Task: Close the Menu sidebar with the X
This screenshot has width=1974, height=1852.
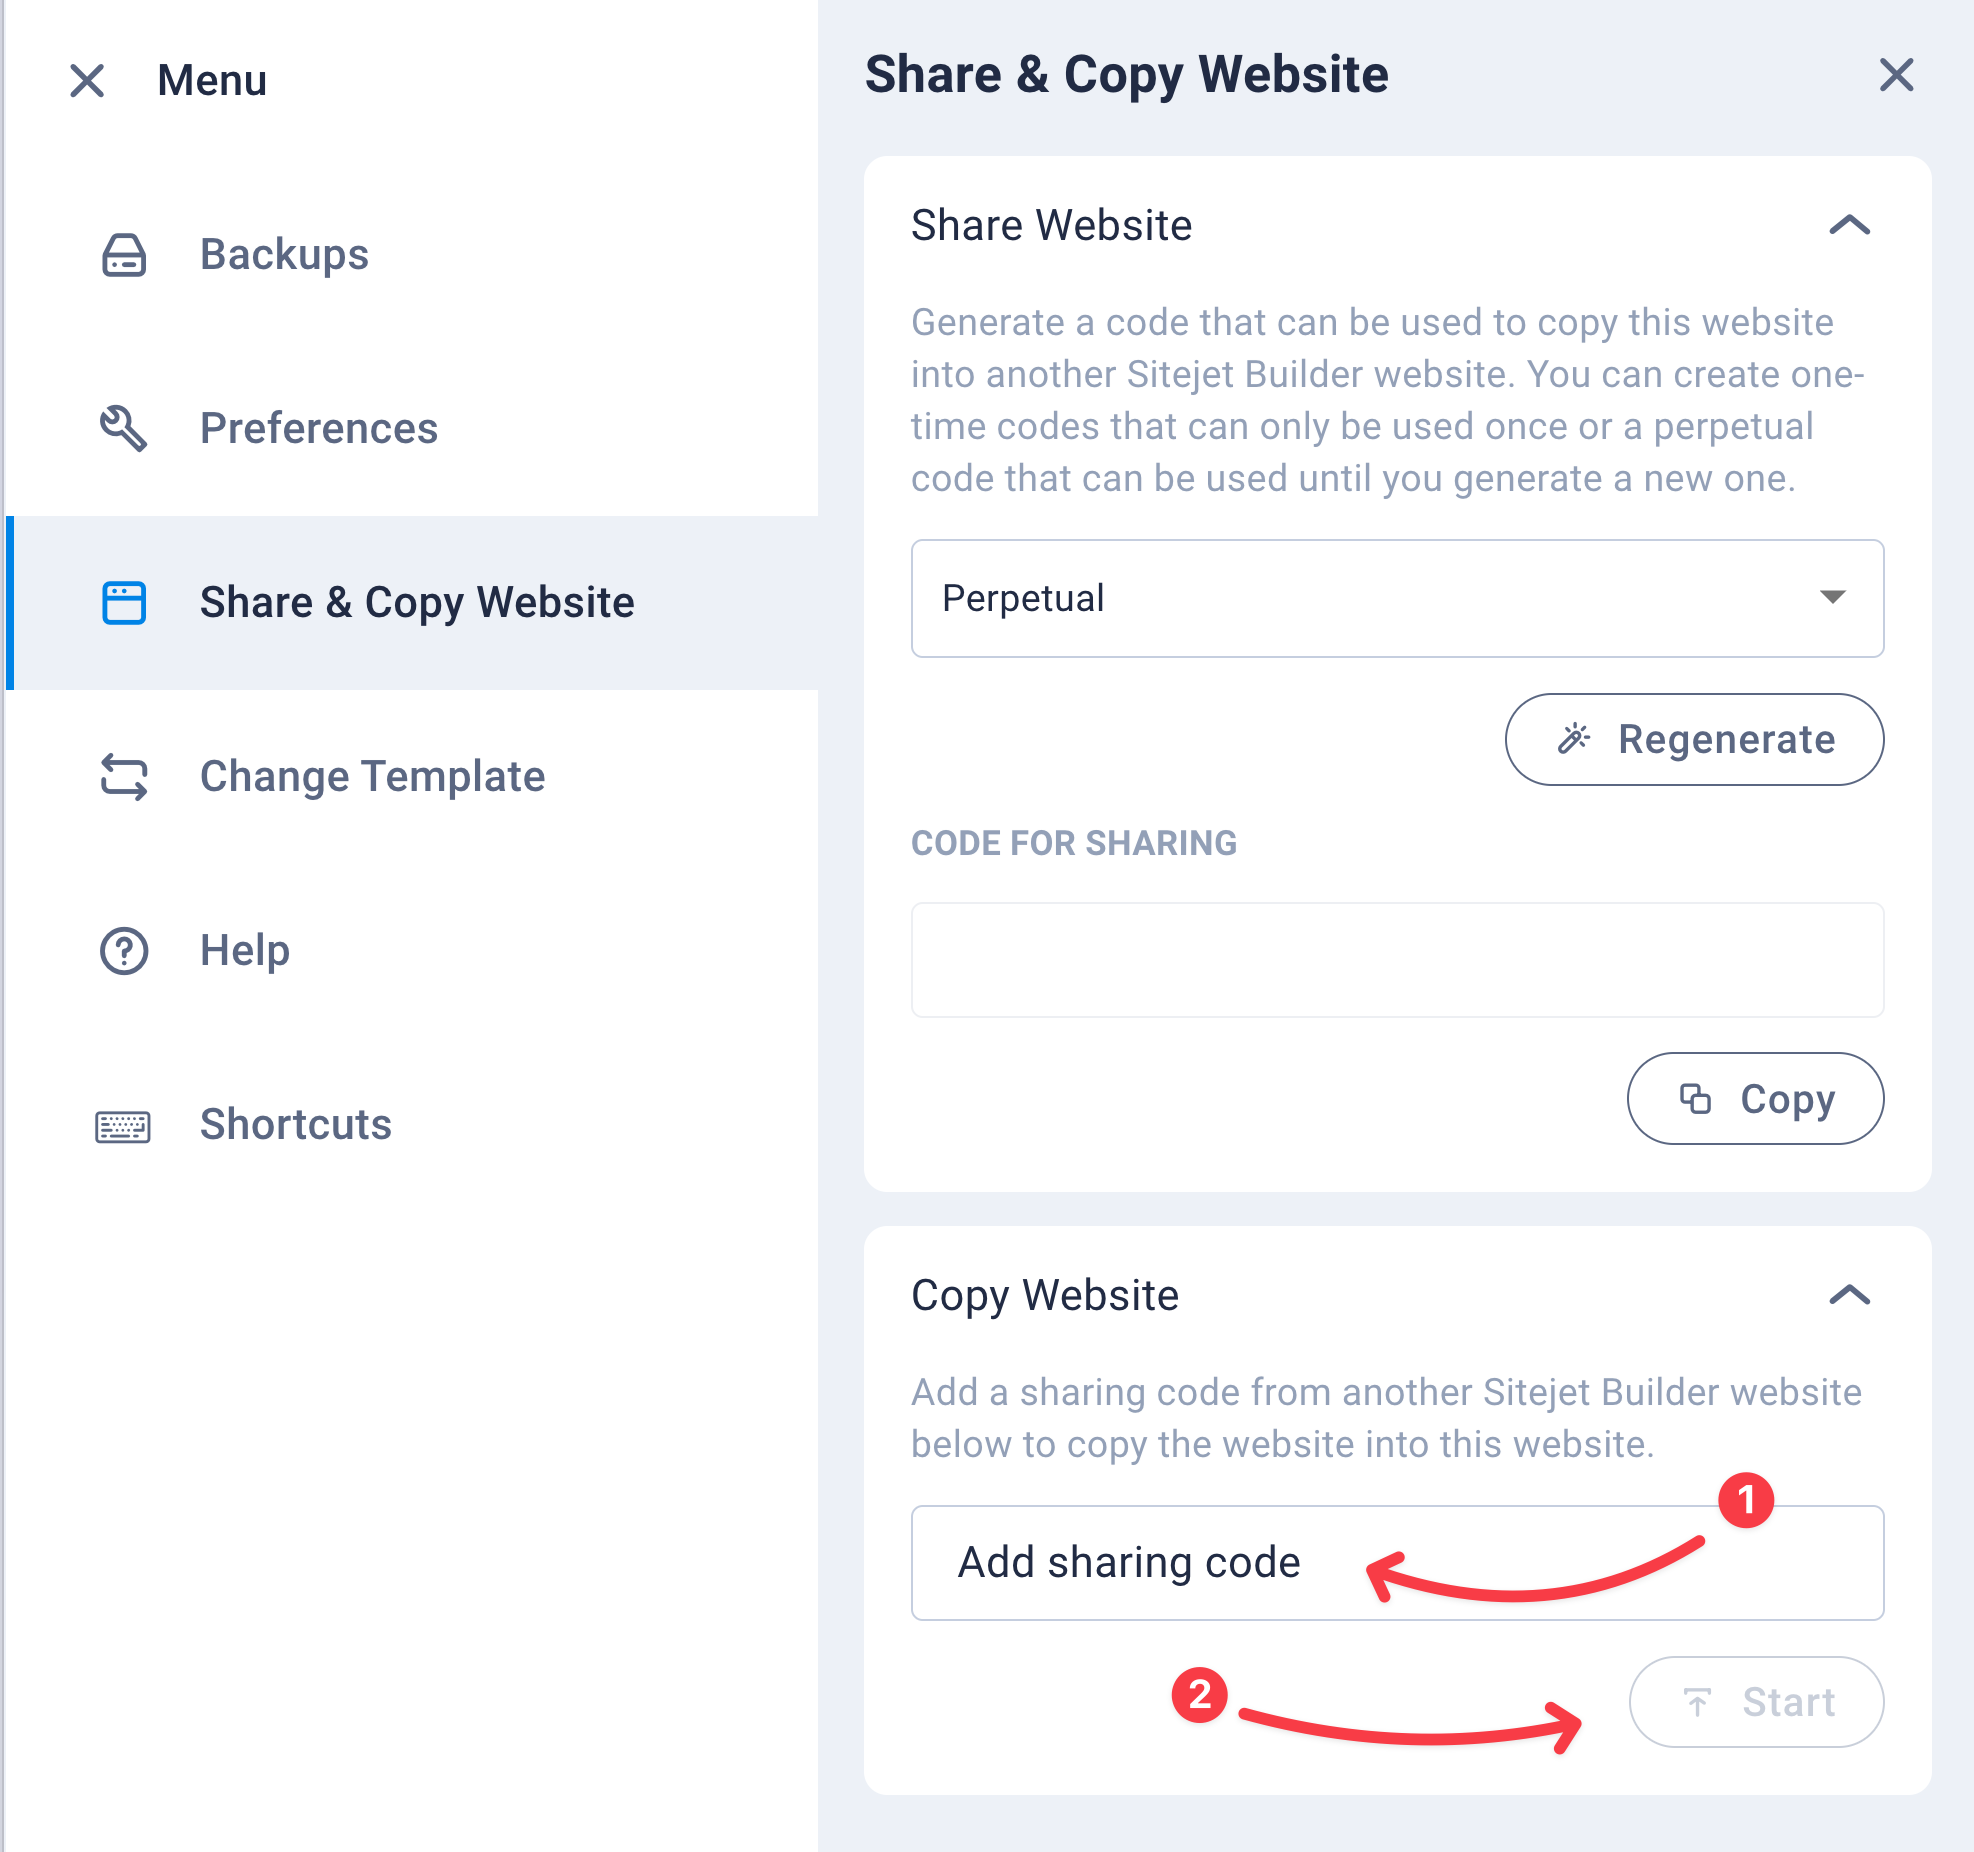Action: [88, 80]
